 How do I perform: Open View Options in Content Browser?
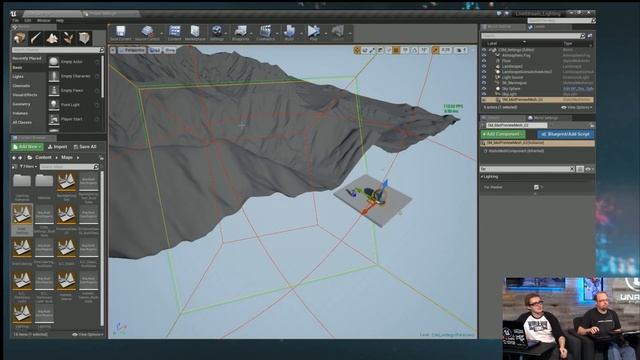point(87,334)
